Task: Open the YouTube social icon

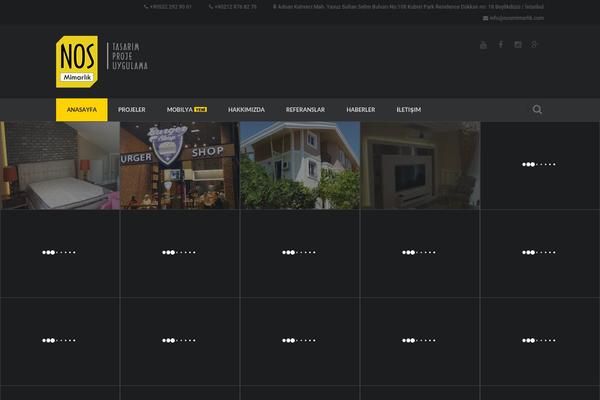Action: pos(483,45)
